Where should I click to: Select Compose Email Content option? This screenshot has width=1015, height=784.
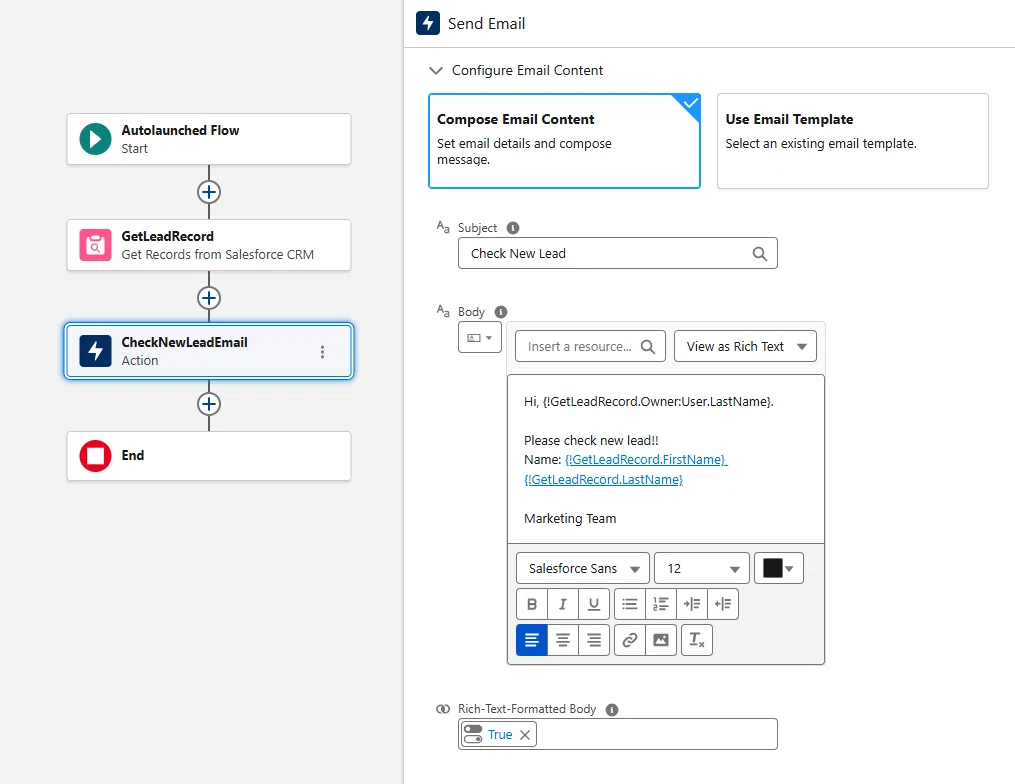(564, 141)
